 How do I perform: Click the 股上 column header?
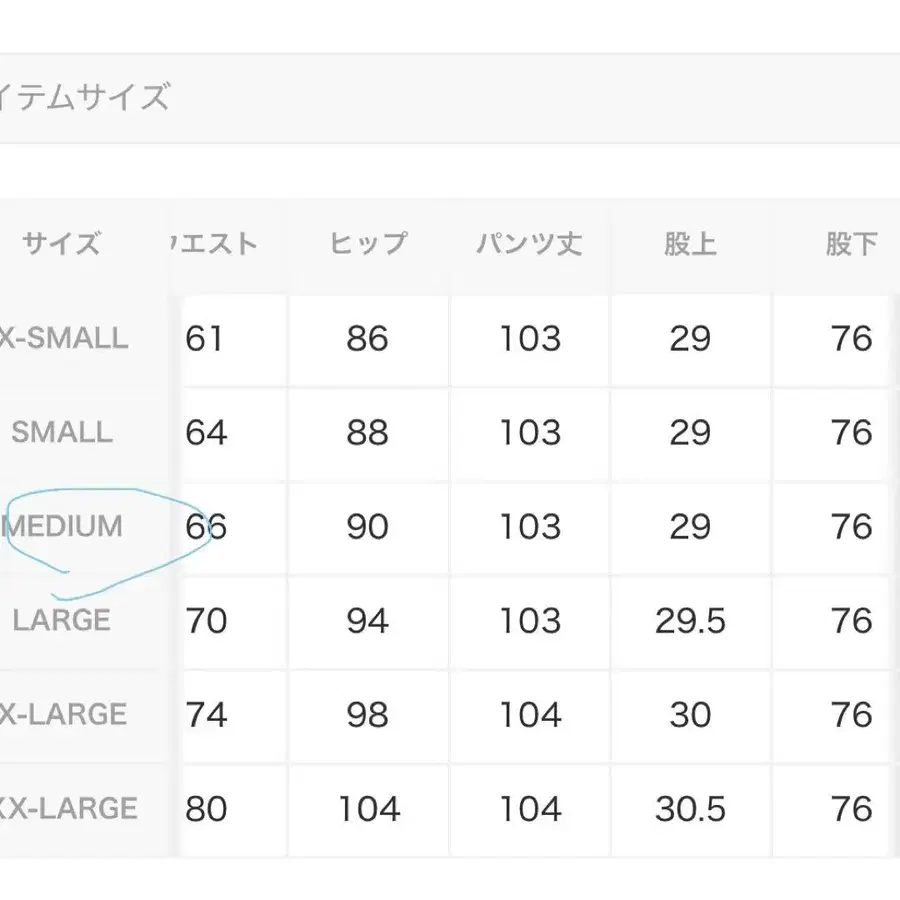tap(690, 244)
